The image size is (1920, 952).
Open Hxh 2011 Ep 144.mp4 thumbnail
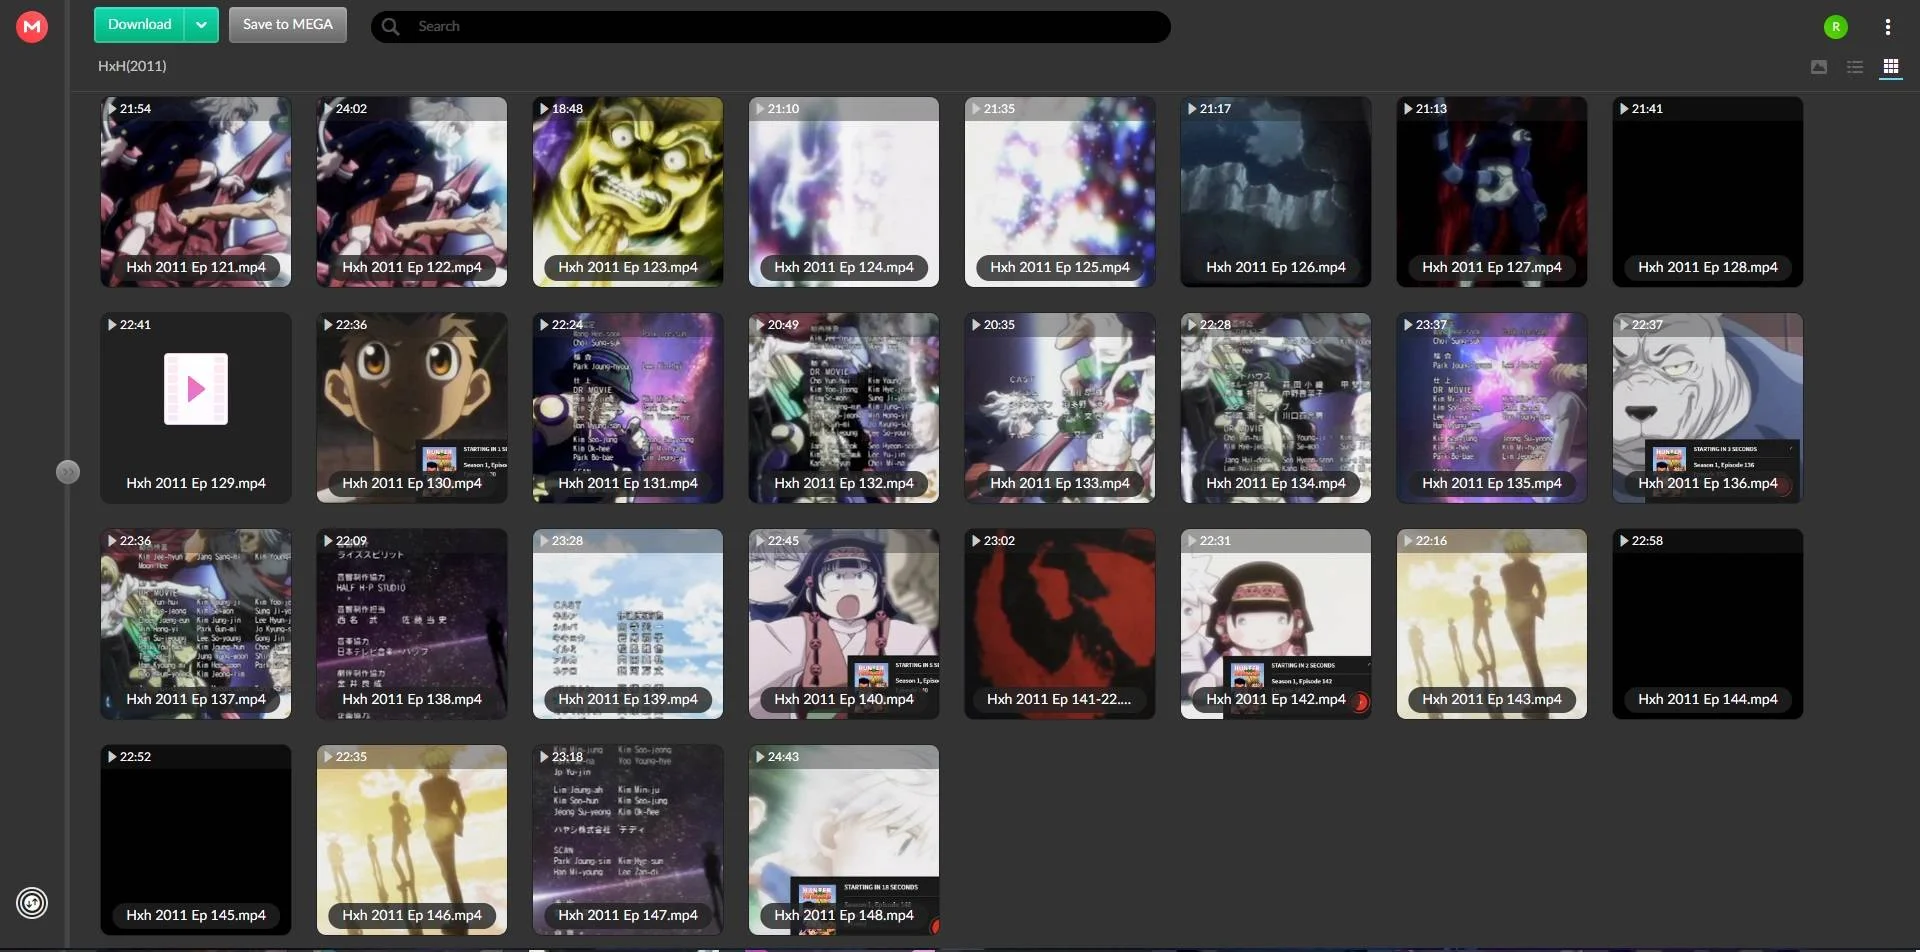[1708, 624]
